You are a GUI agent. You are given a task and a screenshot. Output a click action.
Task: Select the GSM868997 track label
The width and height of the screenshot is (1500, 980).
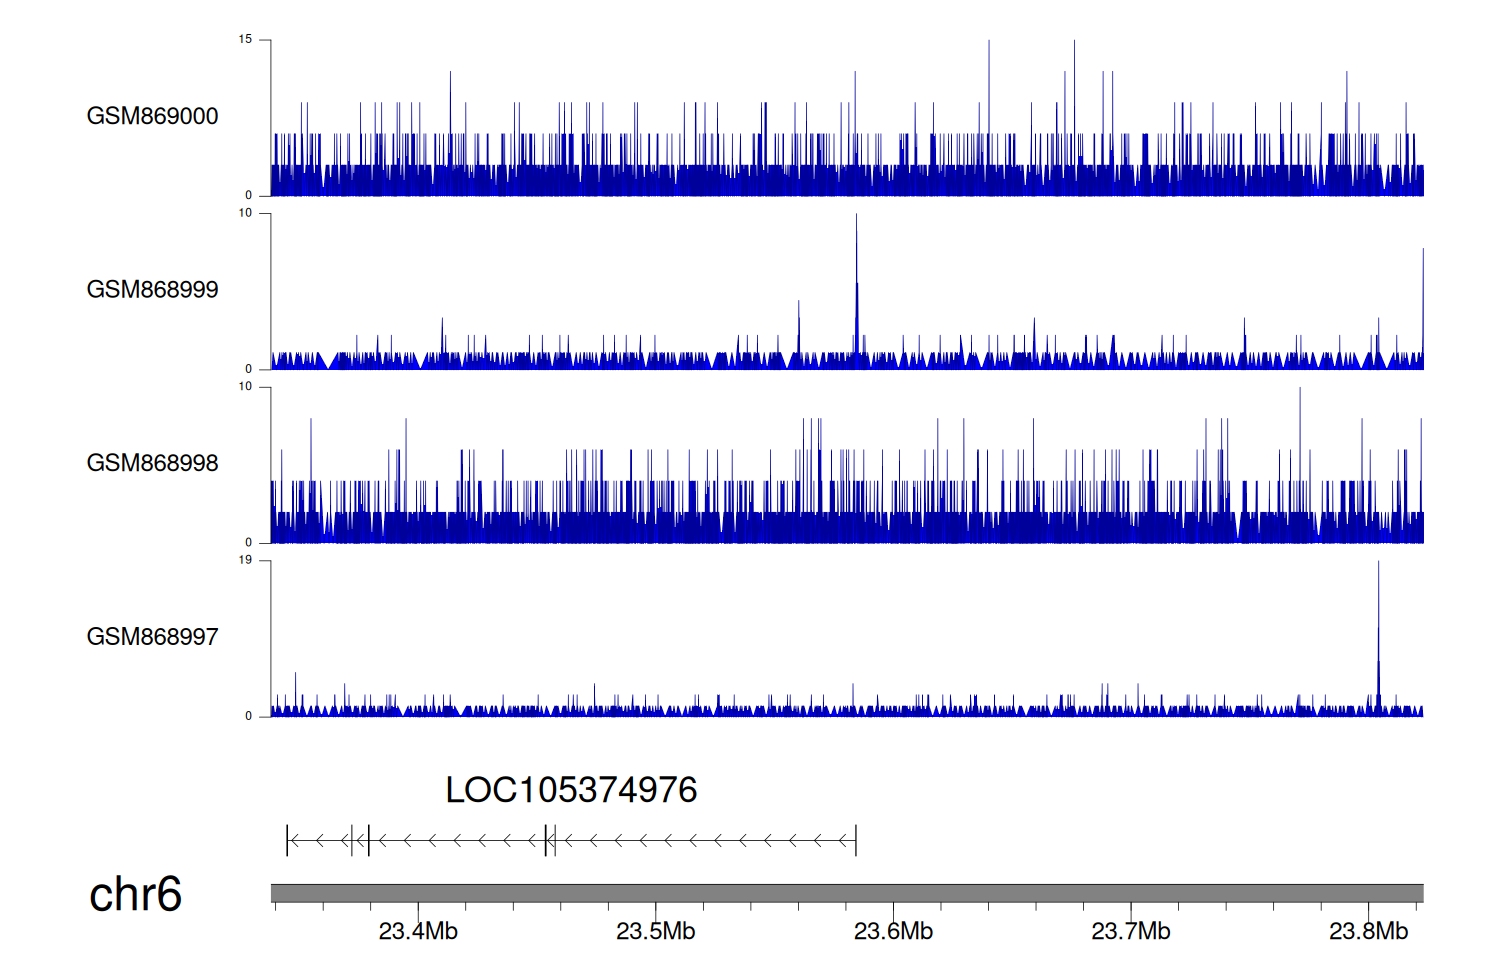pyautogui.click(x=152, y=637)
